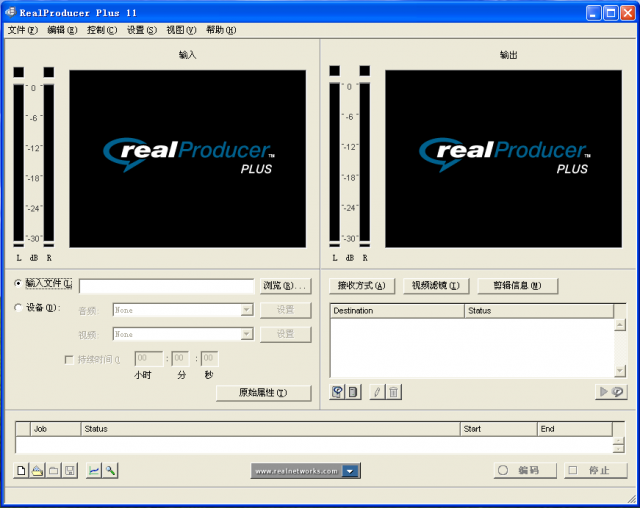
Task: Open the www.realnetworks.com dropdown arrow
Action: [x=350, y=471]
